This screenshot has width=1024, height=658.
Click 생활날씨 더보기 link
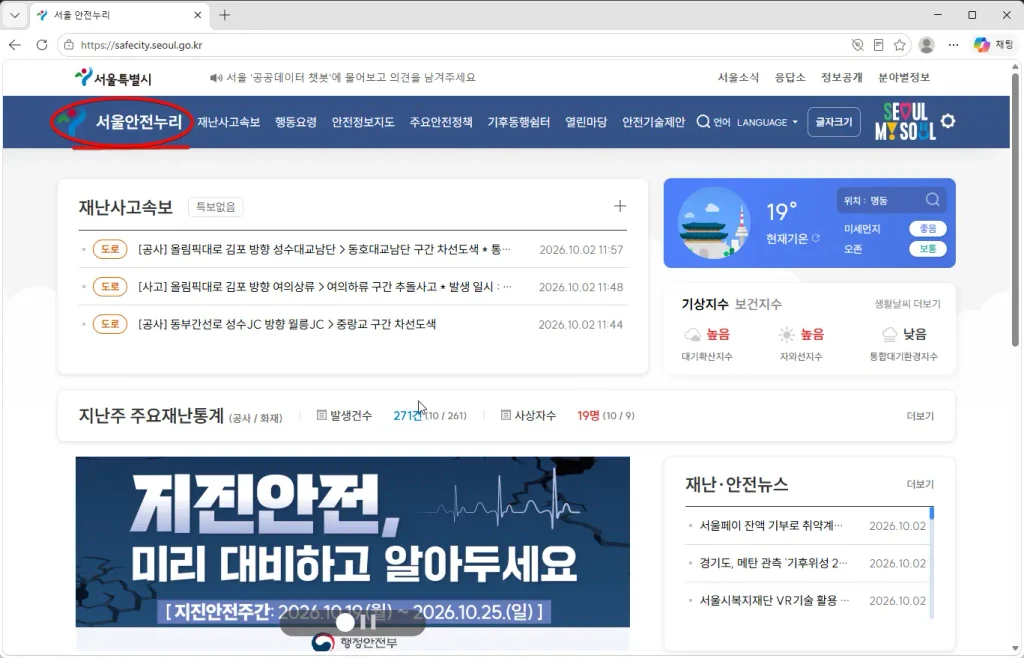[907, 304]
